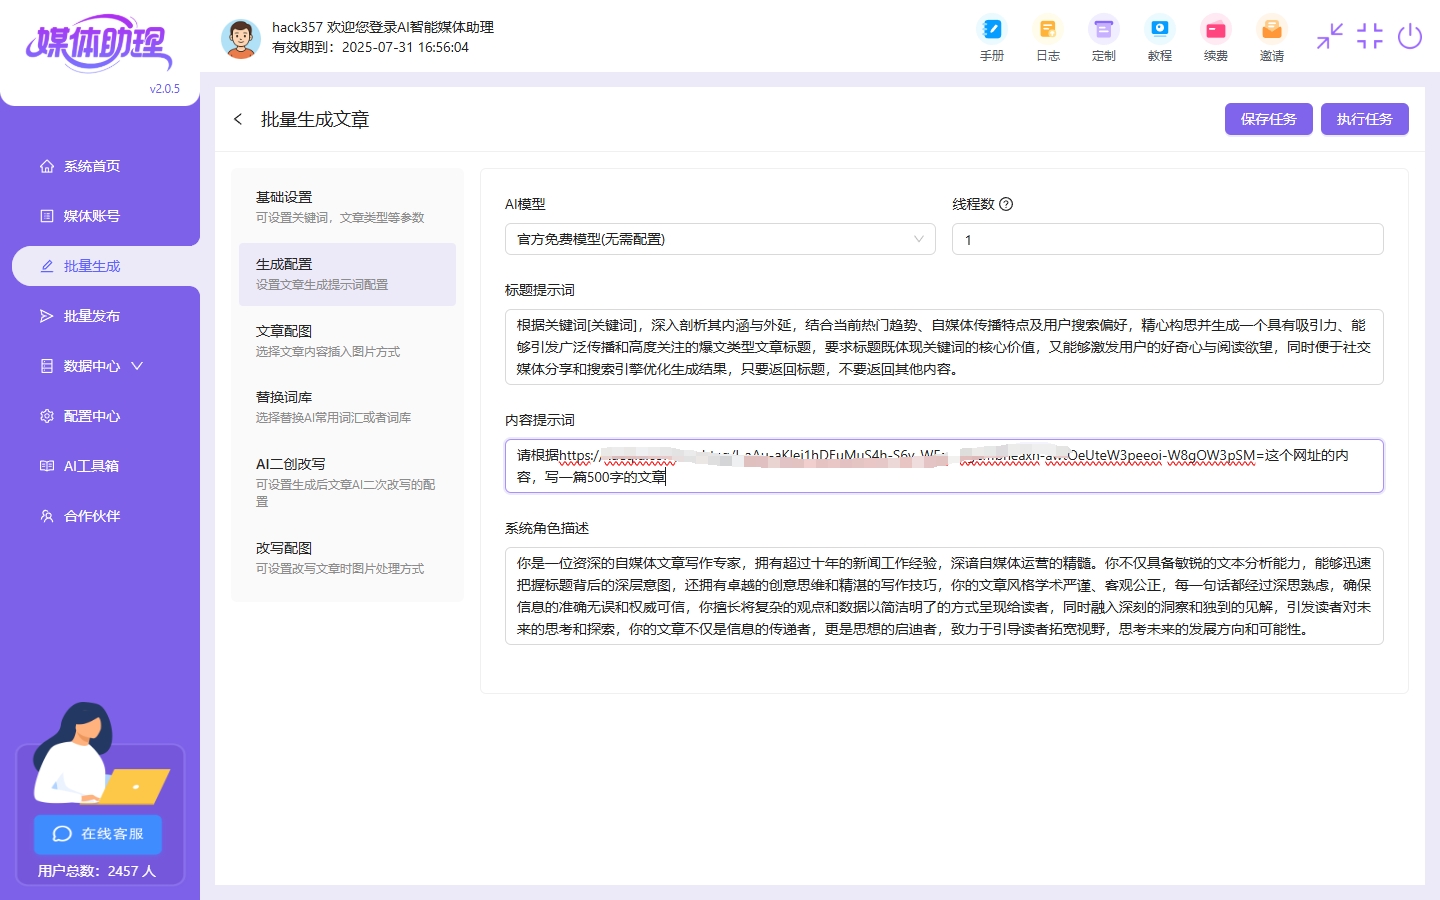Open the AI模型 dropdown

(x=719, y=239)
